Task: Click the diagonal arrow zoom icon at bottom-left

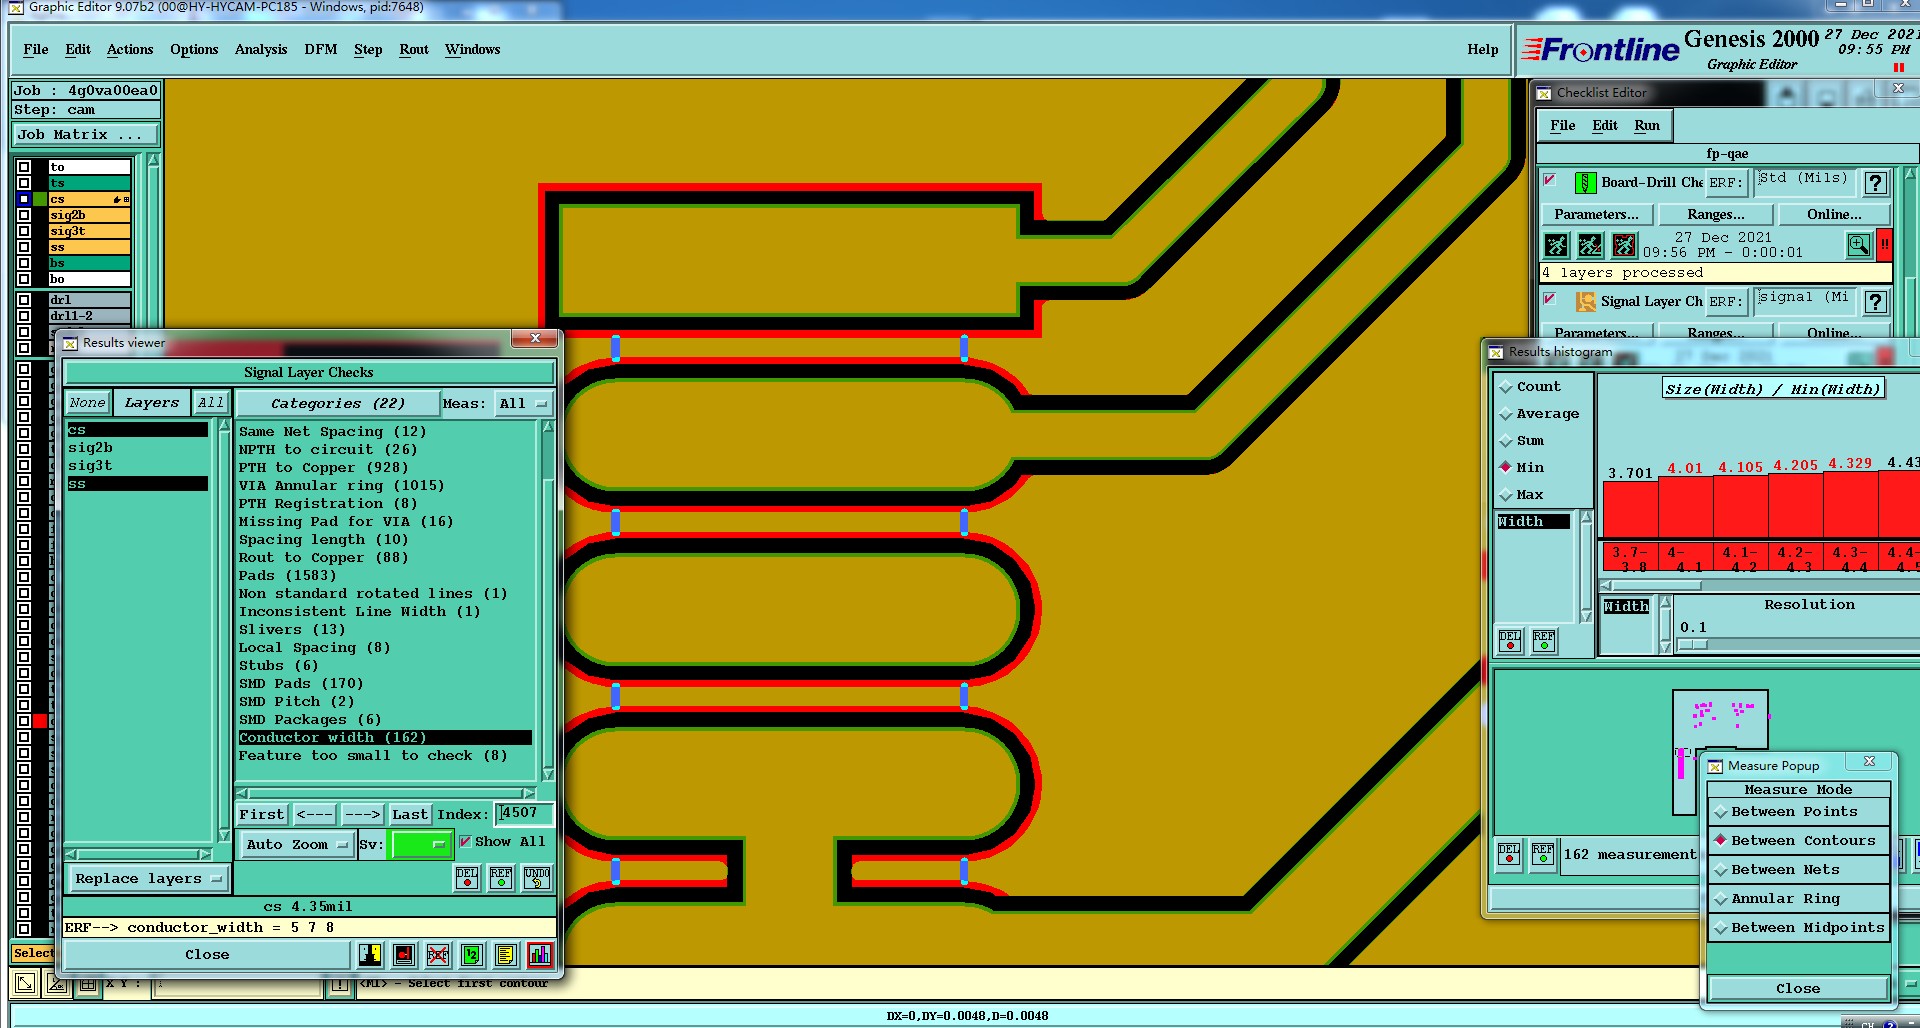Action: [25, 984]
